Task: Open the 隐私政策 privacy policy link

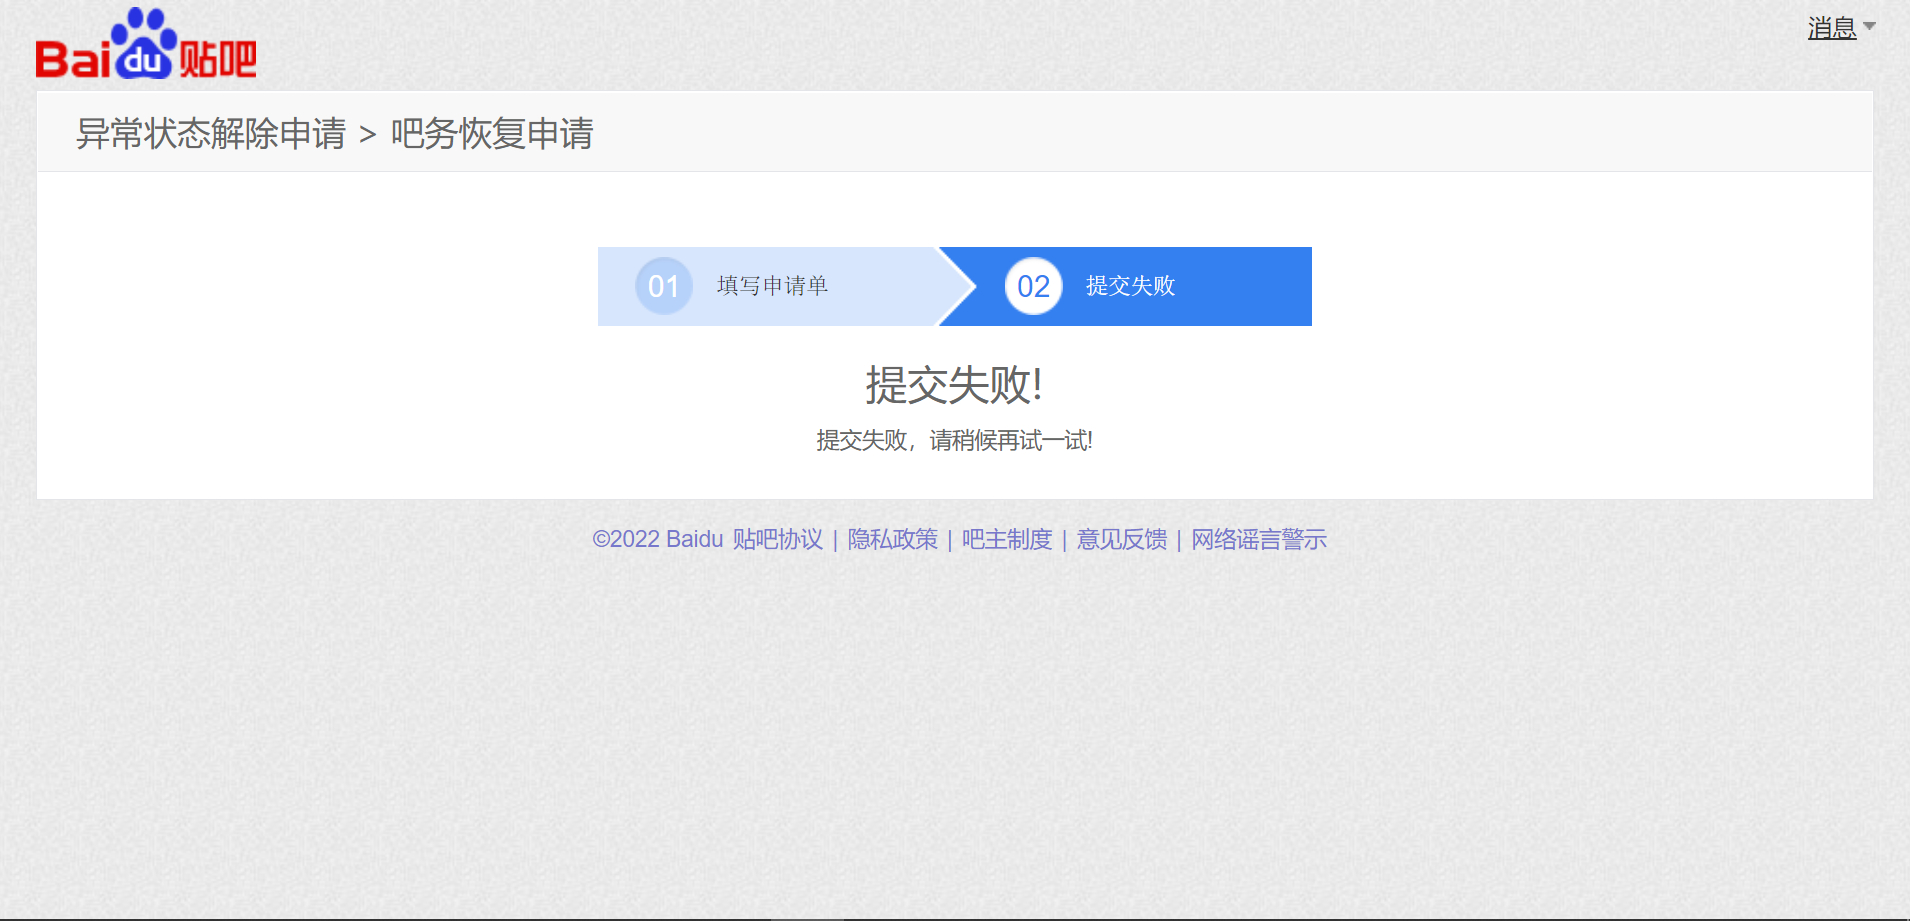Action: click(x=892, y=539)
